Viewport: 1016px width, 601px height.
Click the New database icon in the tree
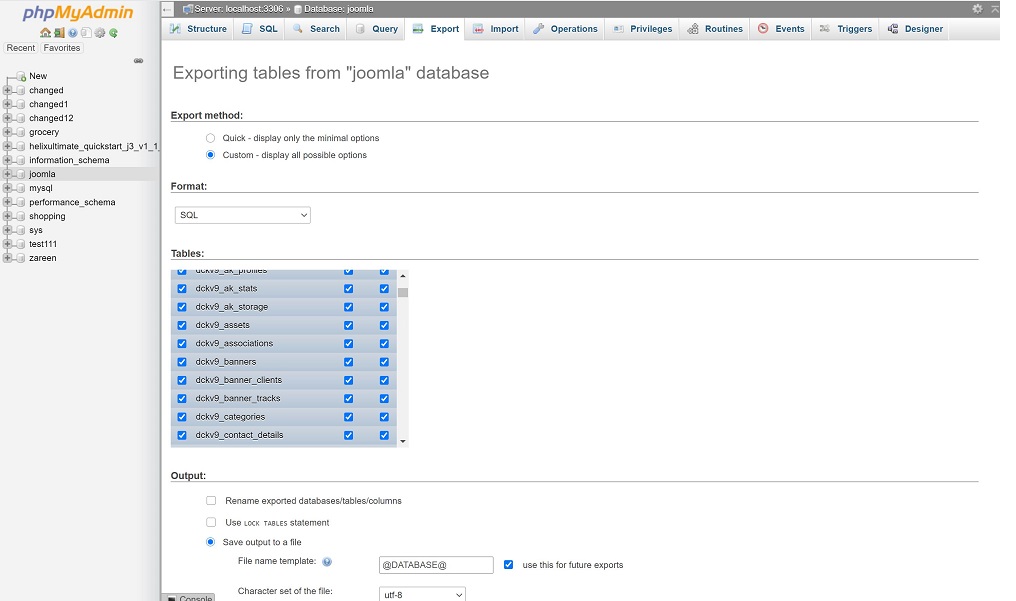pos(21,76)
